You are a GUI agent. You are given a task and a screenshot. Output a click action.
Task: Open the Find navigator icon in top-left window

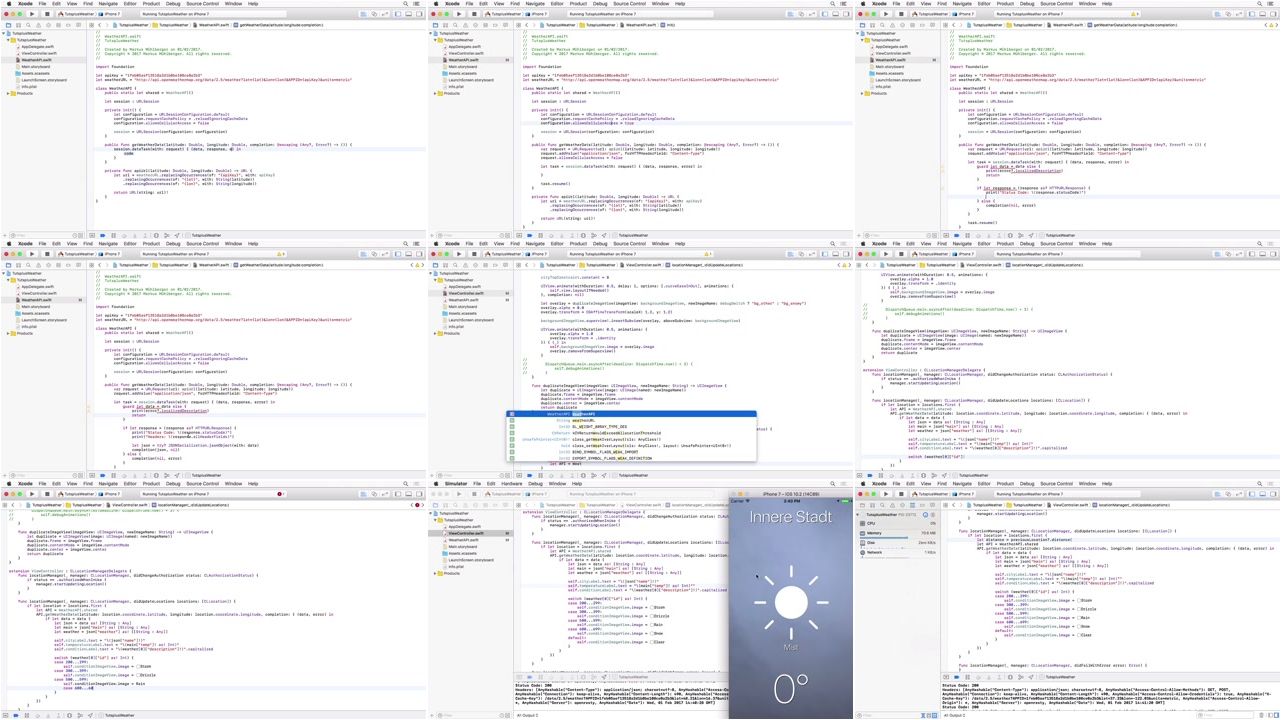tap(28, 25)
